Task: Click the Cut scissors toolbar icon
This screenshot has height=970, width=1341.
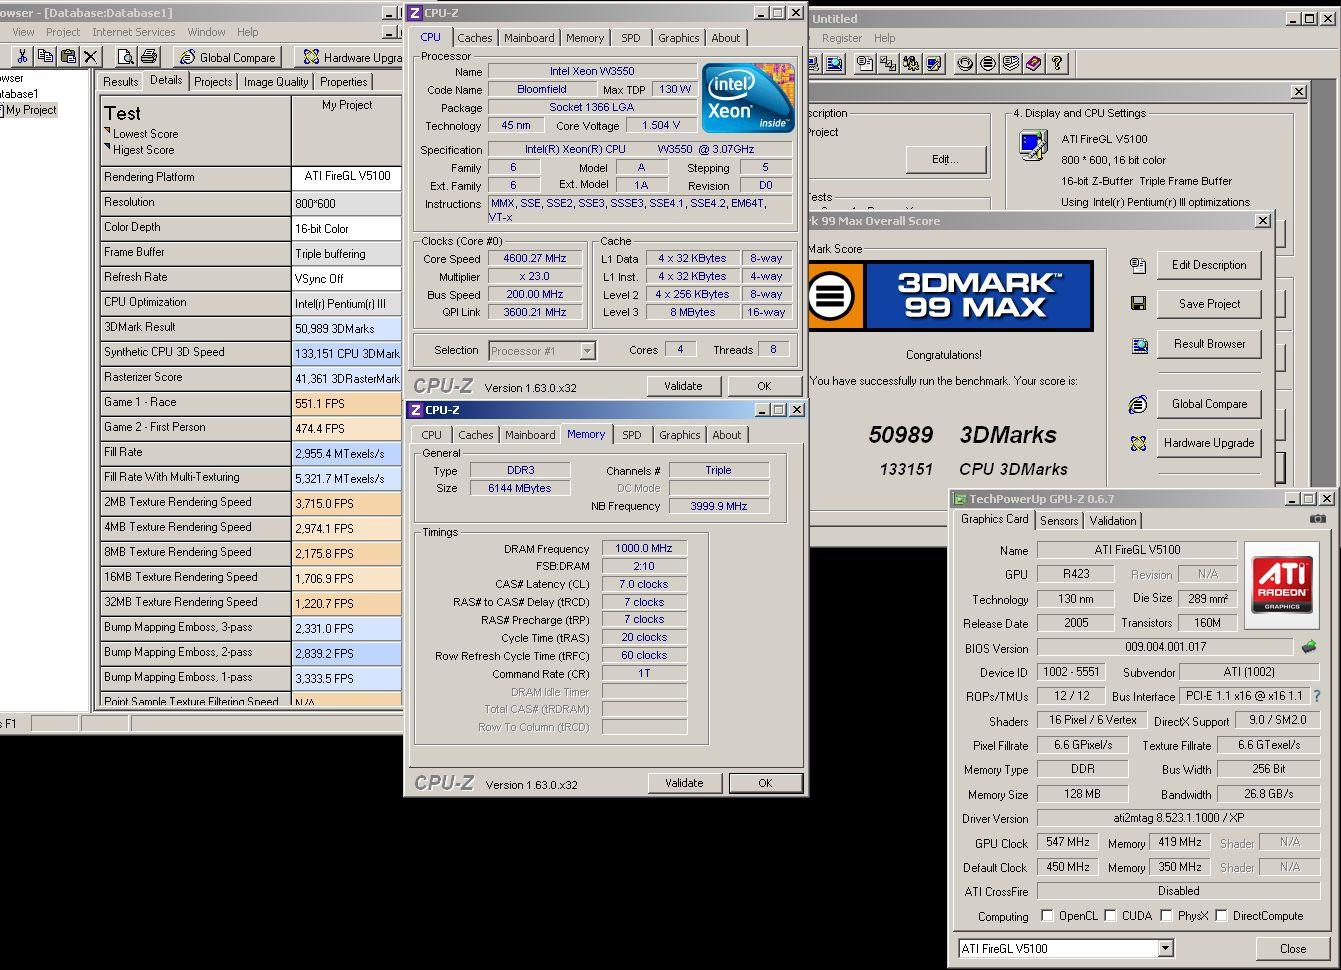Action: coord(20,57)
